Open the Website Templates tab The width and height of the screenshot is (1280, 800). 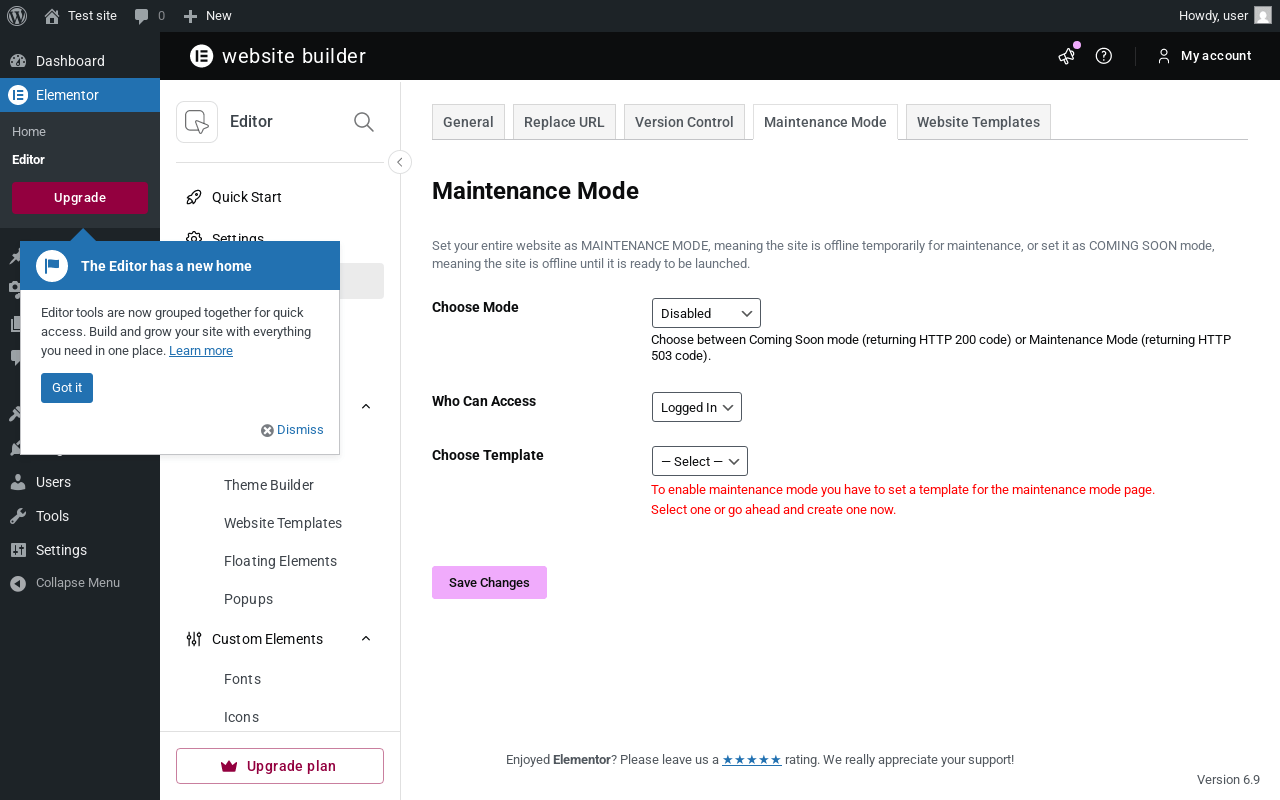point(978,122)
